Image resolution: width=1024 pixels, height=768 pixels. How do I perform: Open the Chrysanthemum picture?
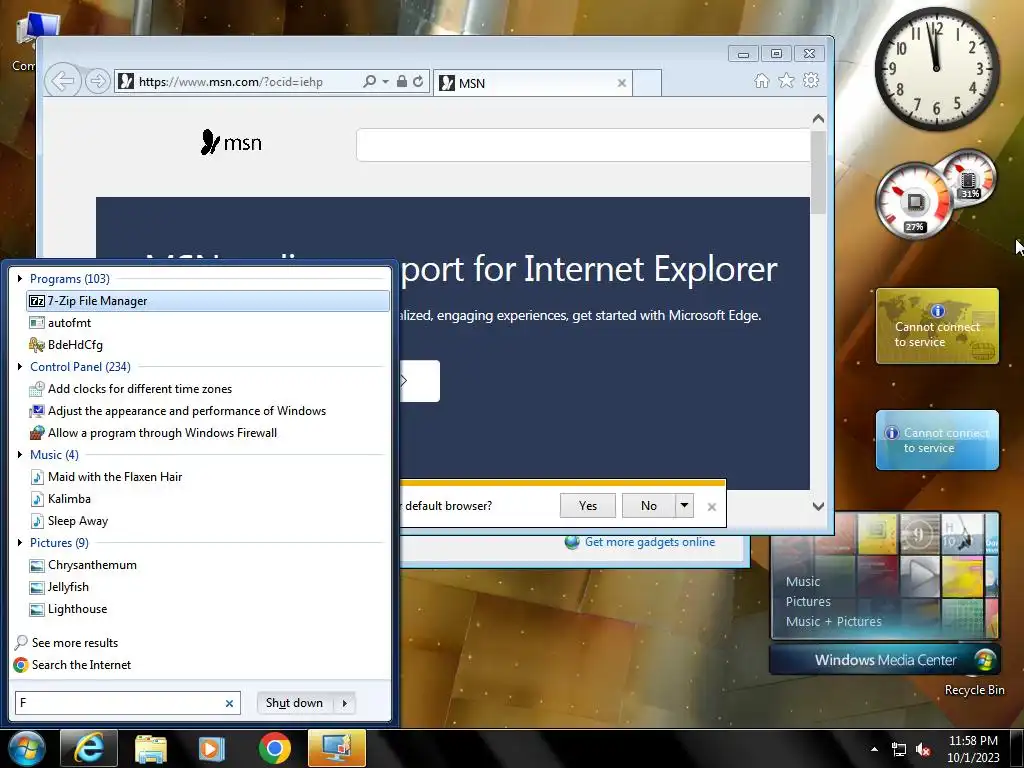(208, 565)
